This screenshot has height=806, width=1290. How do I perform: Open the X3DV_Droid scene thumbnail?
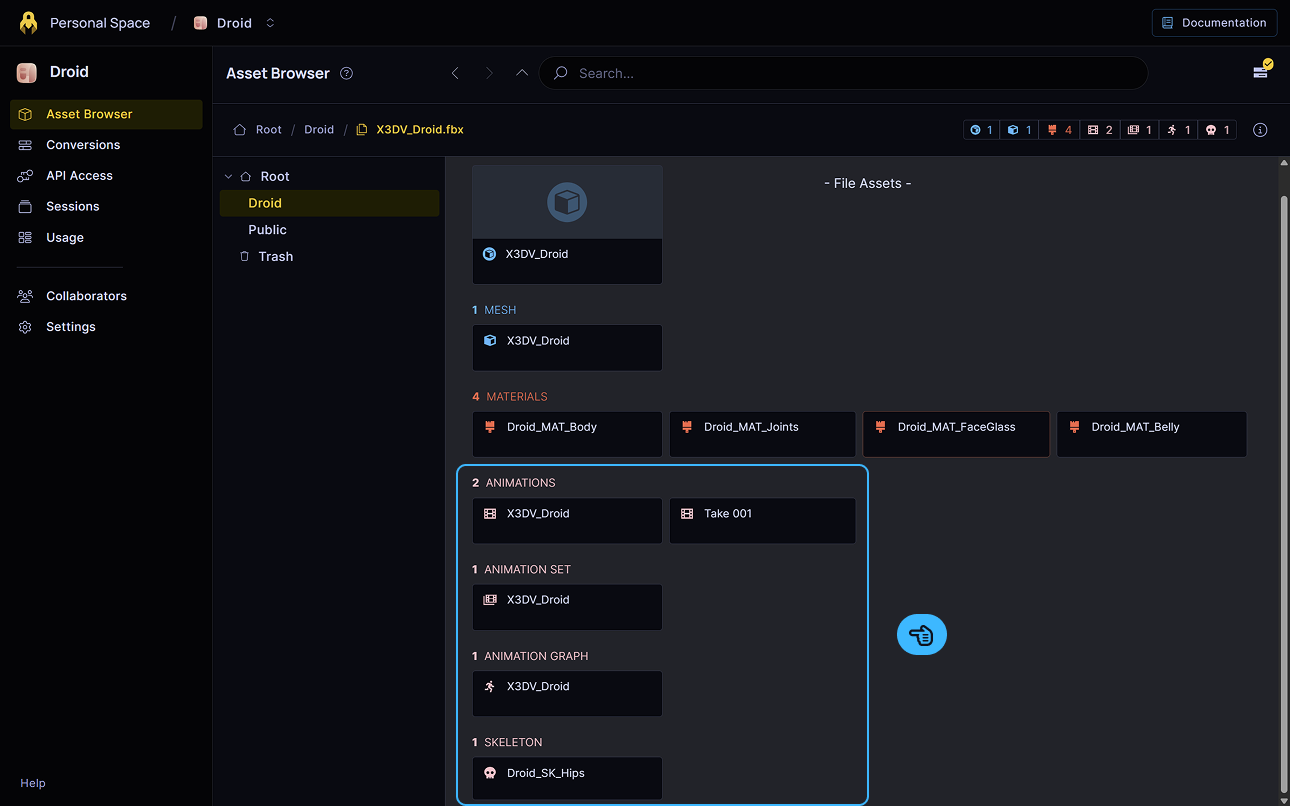pyautogui.click(x=567, y=204)
